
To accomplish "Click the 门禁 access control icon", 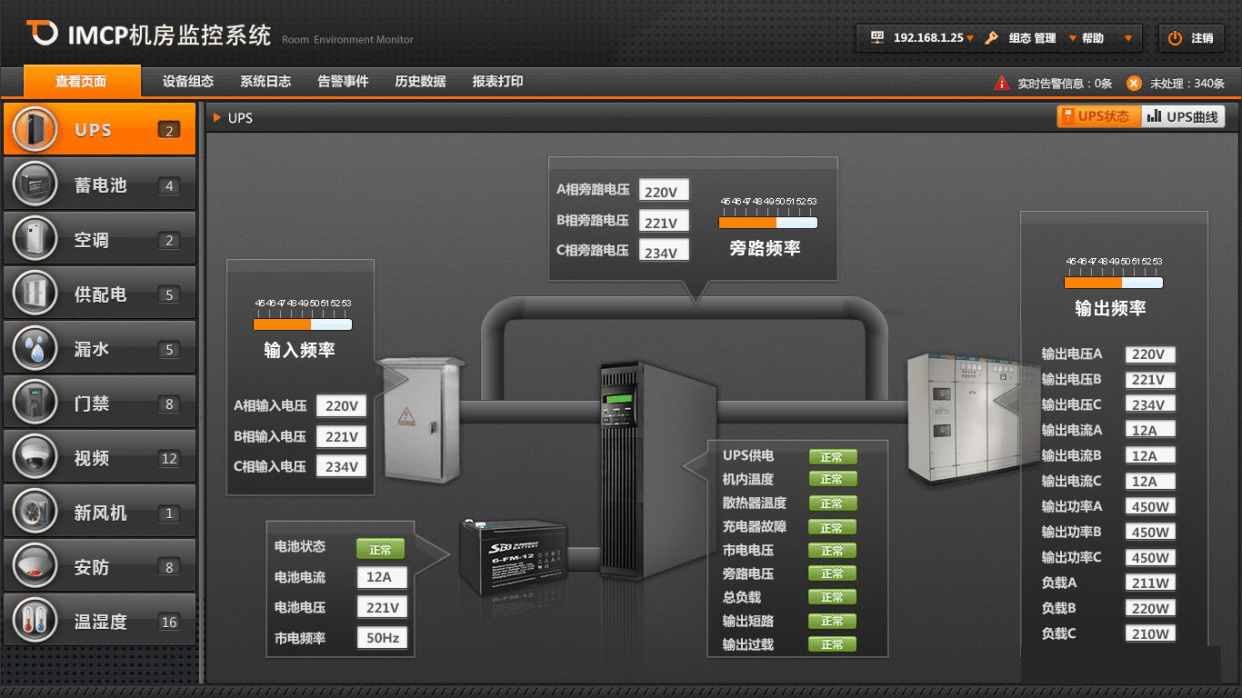I will (x=35, y=404).
